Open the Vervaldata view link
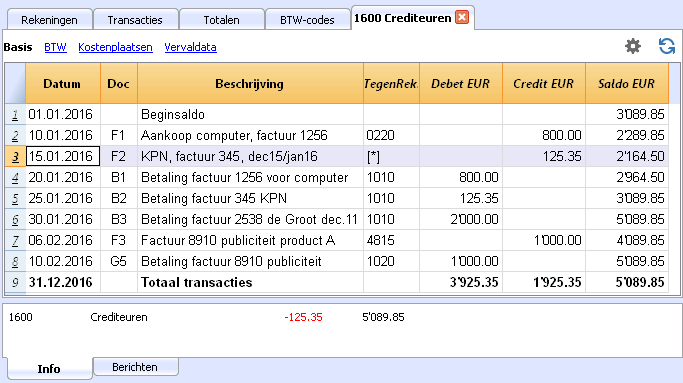 coord(190,47)
